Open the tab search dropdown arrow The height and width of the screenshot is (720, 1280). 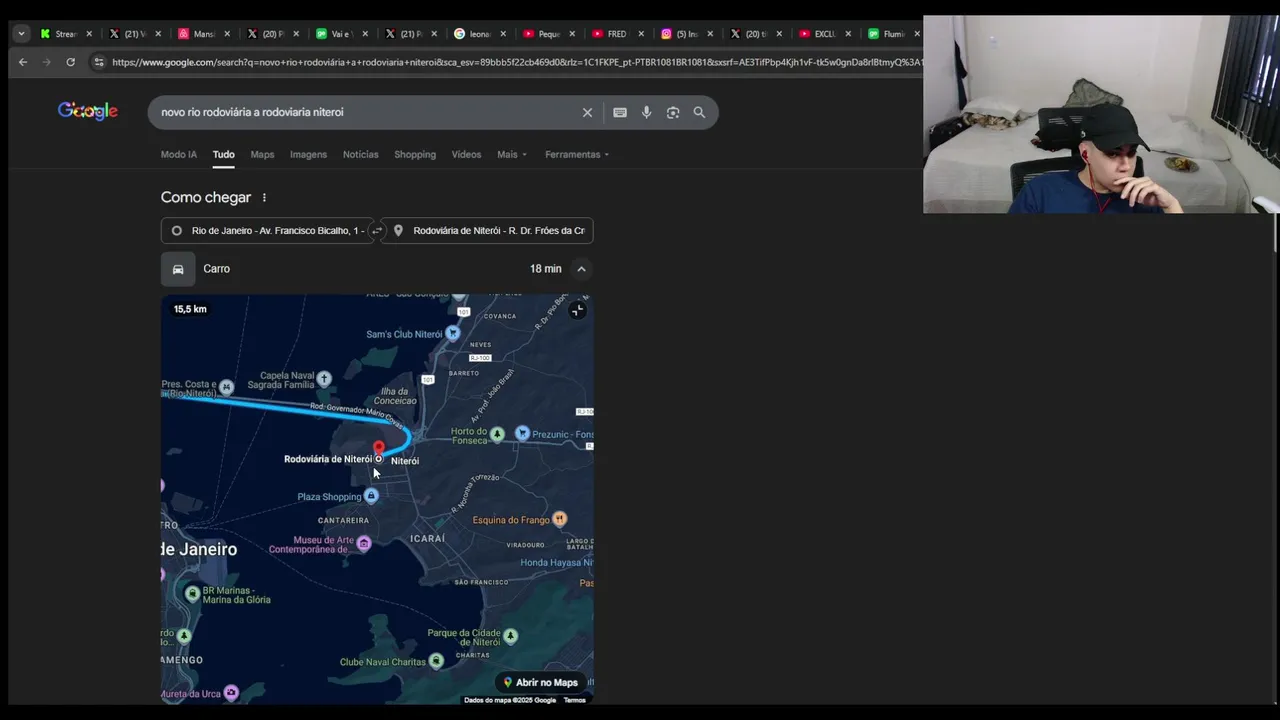tap(21, 33)
